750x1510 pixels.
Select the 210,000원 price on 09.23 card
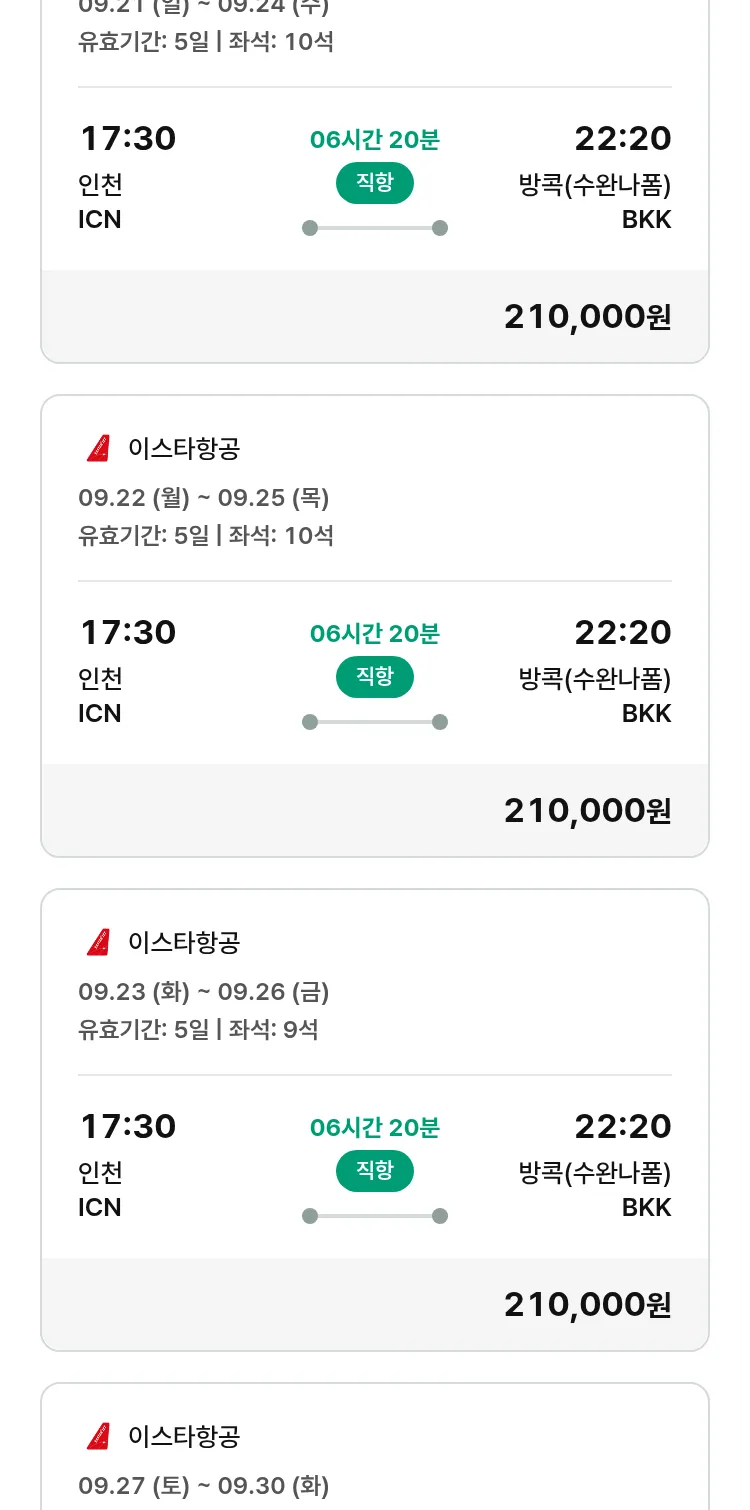587,1304
